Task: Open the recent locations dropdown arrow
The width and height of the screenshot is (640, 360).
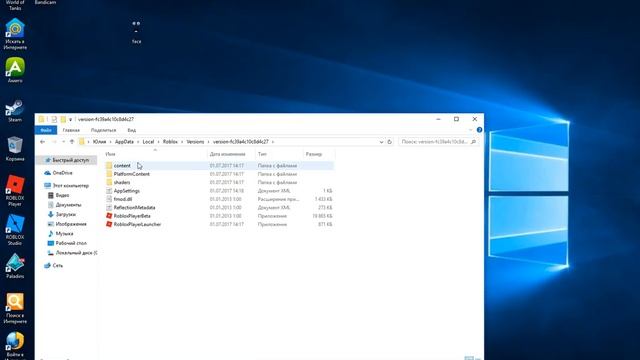Action: tap(63, 142)
